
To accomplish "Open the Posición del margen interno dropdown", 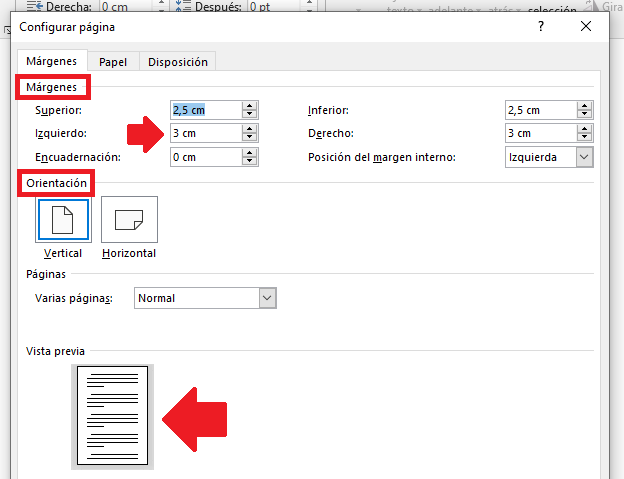I will pyautogui.click(x=584, y=157).
